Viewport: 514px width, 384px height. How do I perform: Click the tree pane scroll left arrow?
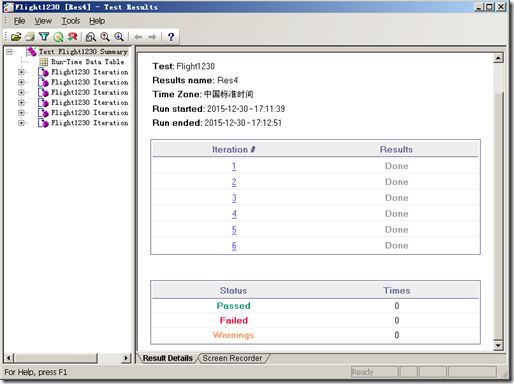(8, 358)
